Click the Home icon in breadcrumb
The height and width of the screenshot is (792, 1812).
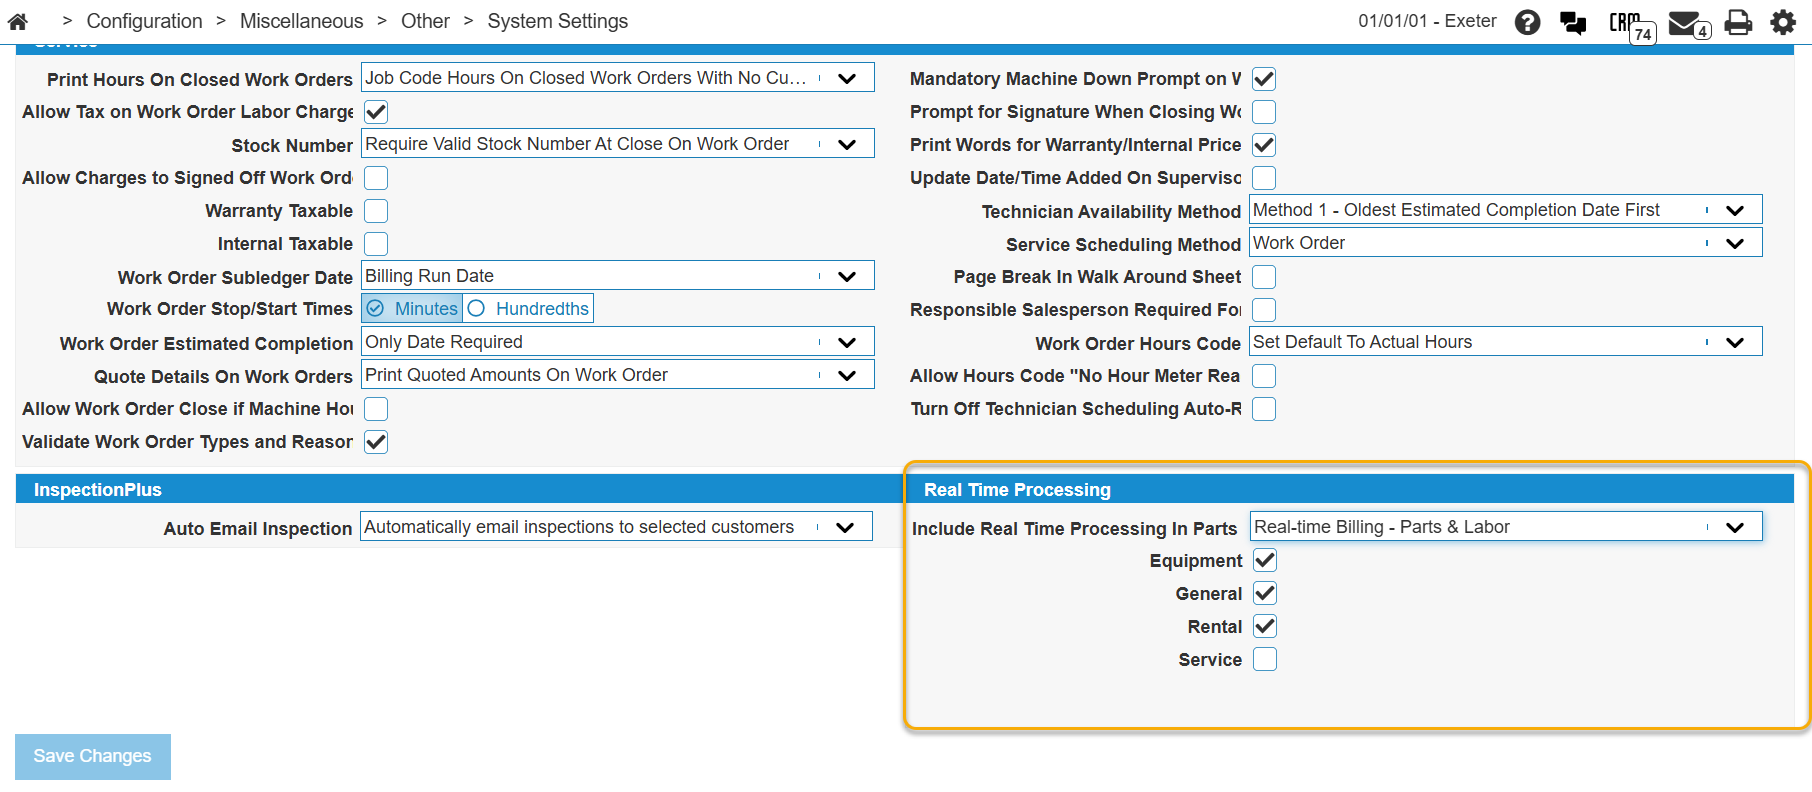18,21
